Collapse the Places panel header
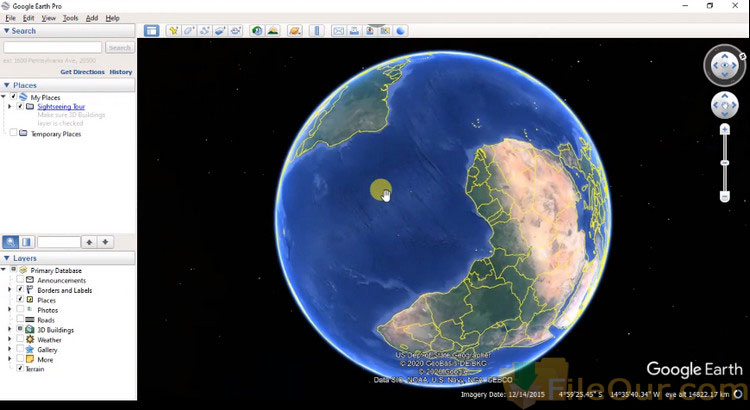750x410 pixels. 6,85
